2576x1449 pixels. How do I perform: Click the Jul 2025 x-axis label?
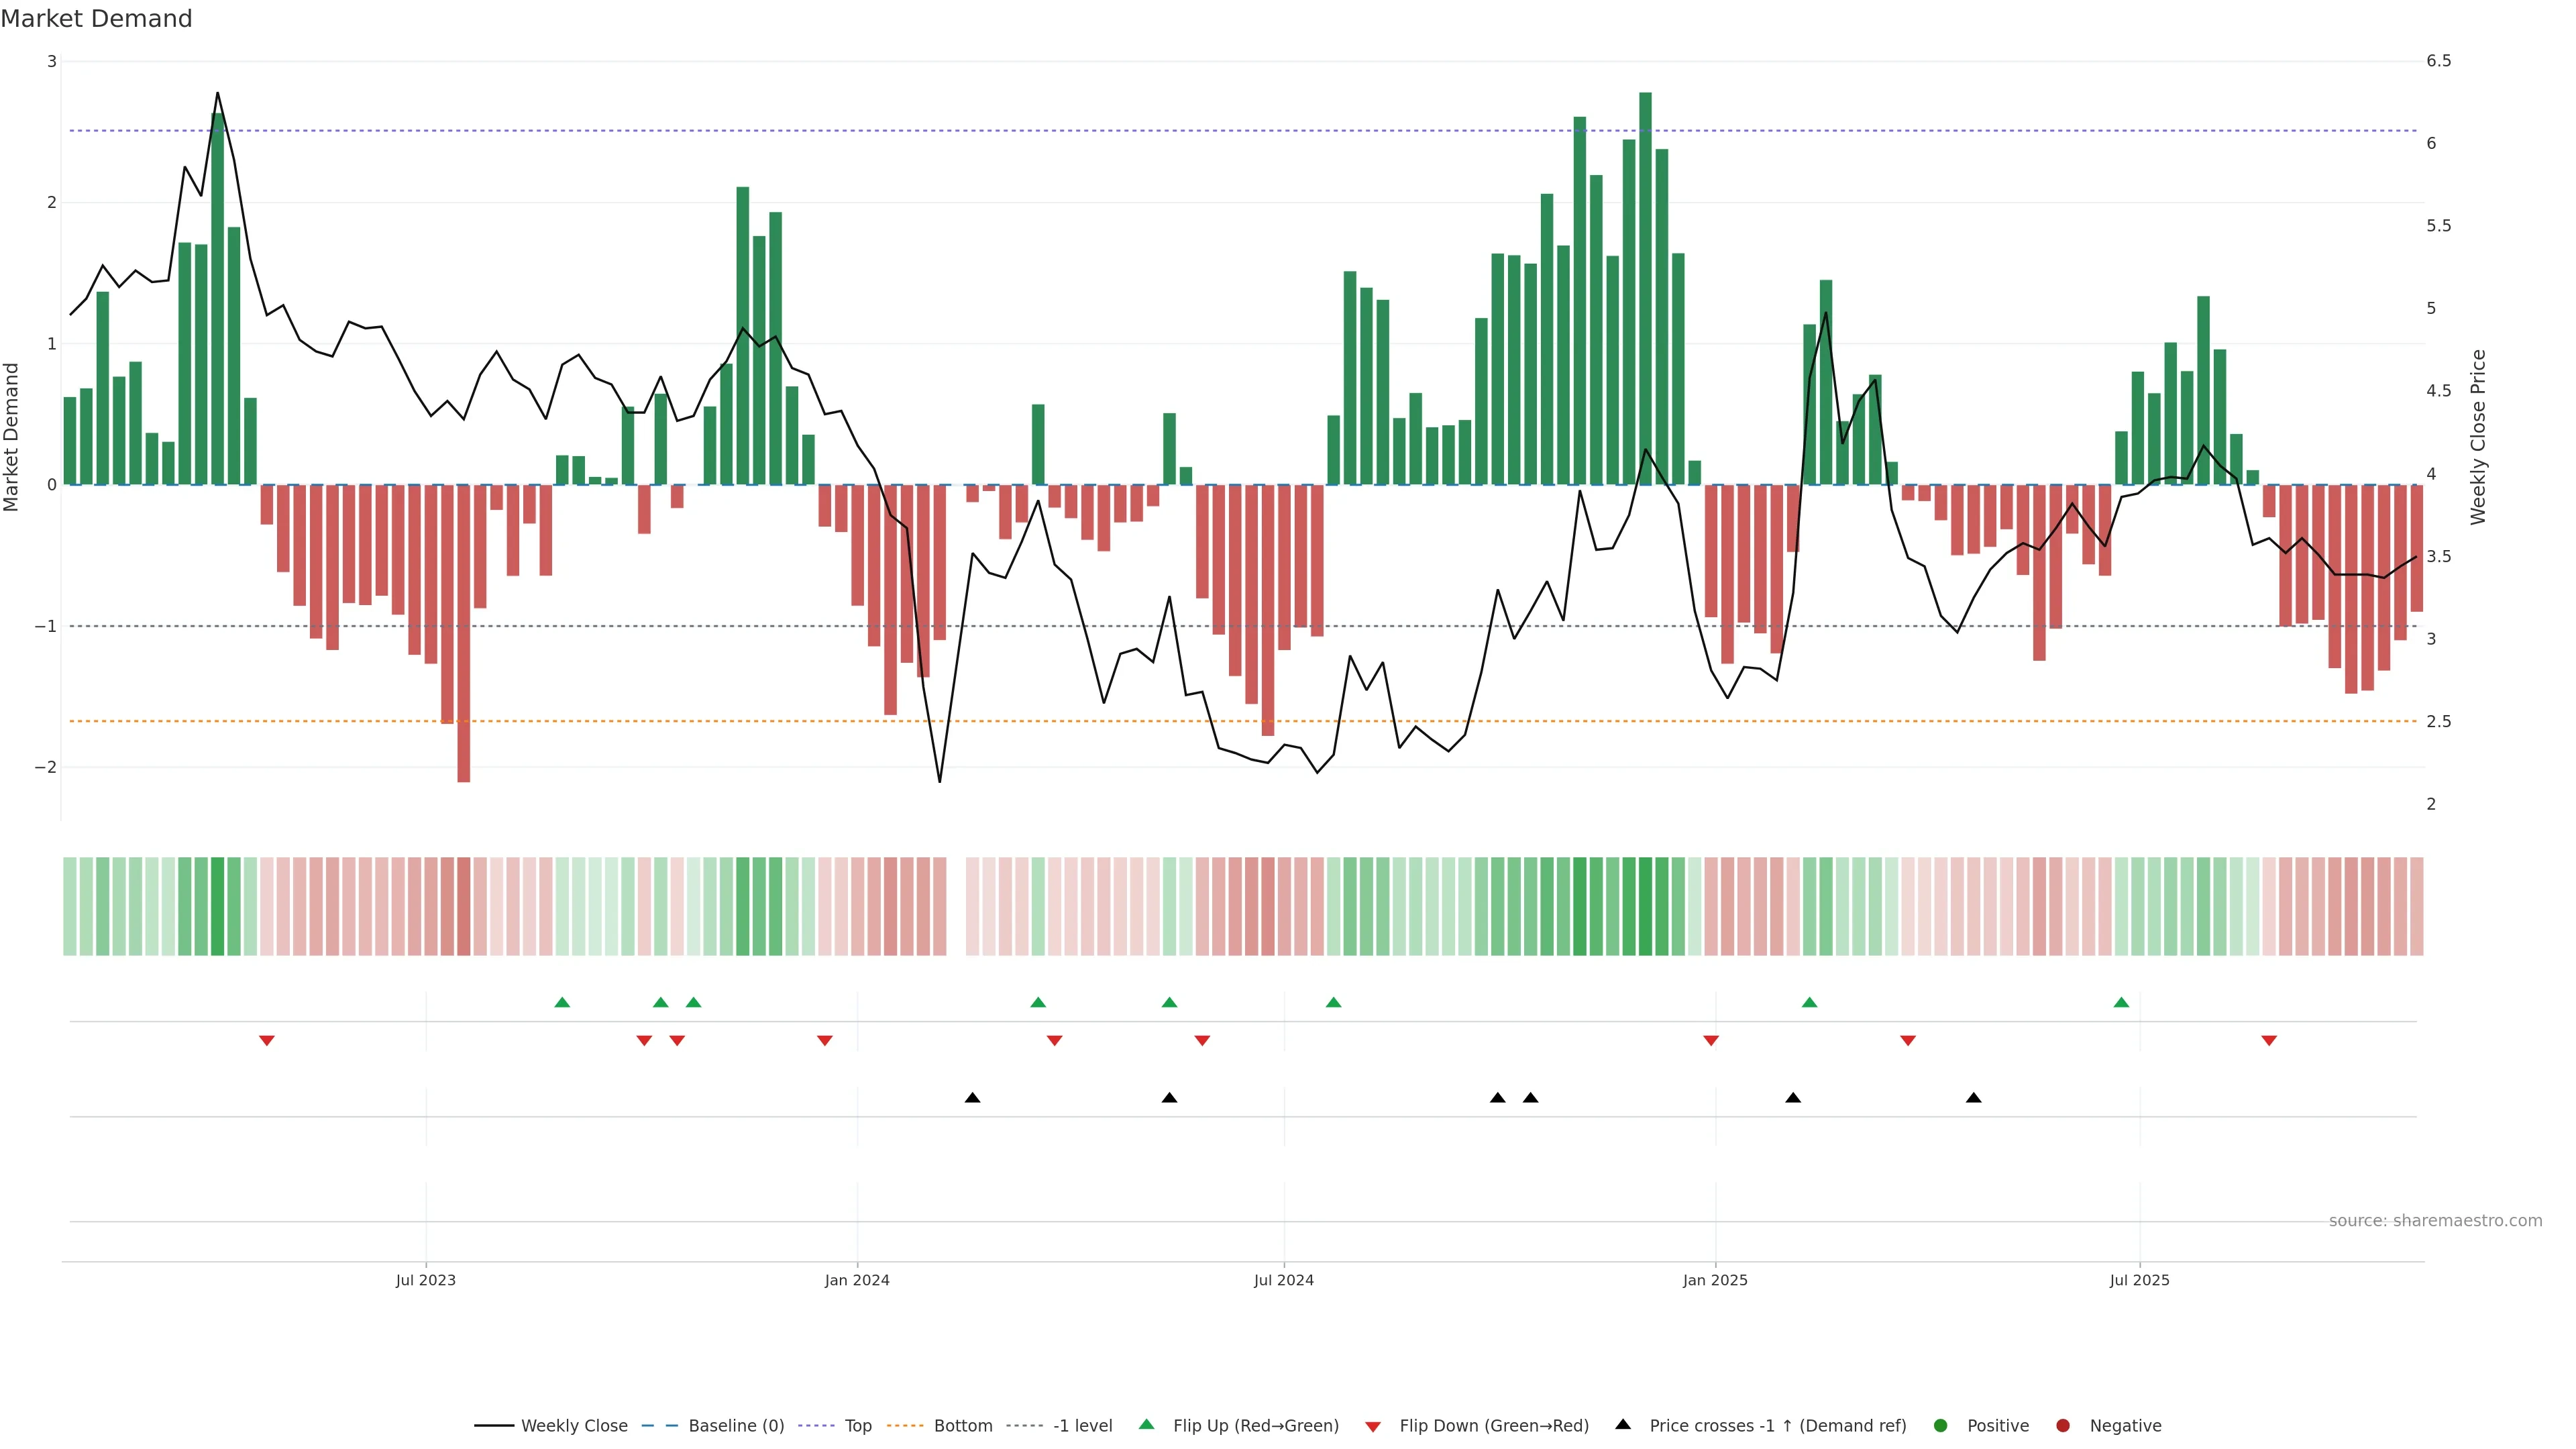pyautogui.click(x=2139, y=1280)
